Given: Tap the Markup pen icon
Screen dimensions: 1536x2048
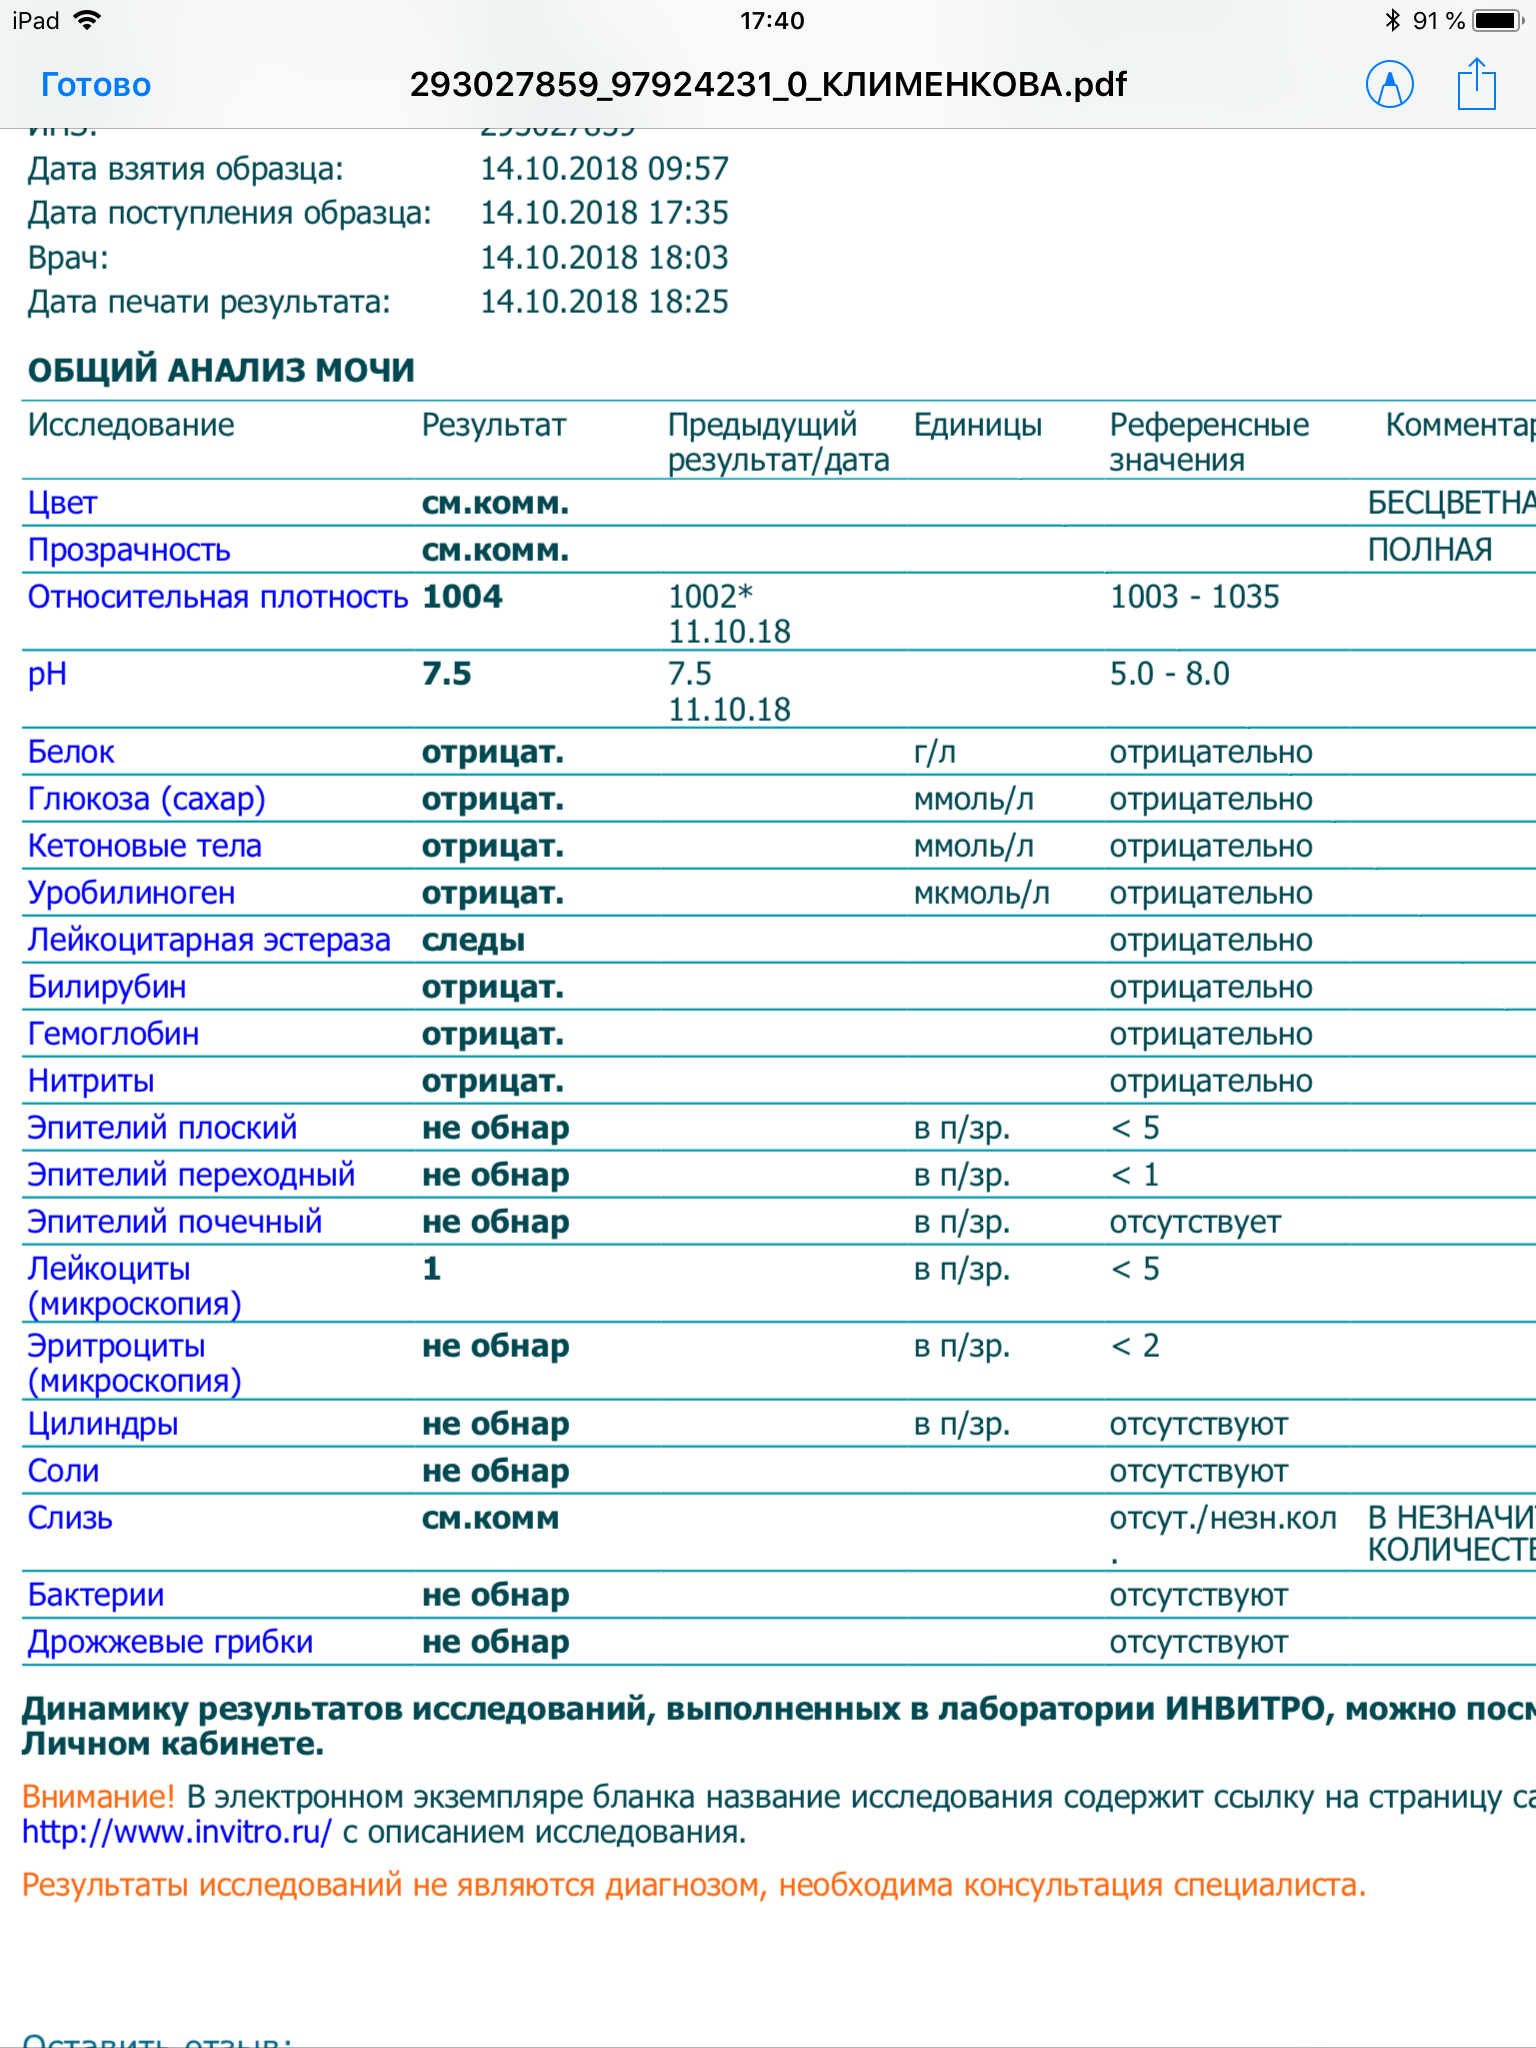Looking at the screenshot, I should 1389,84.
